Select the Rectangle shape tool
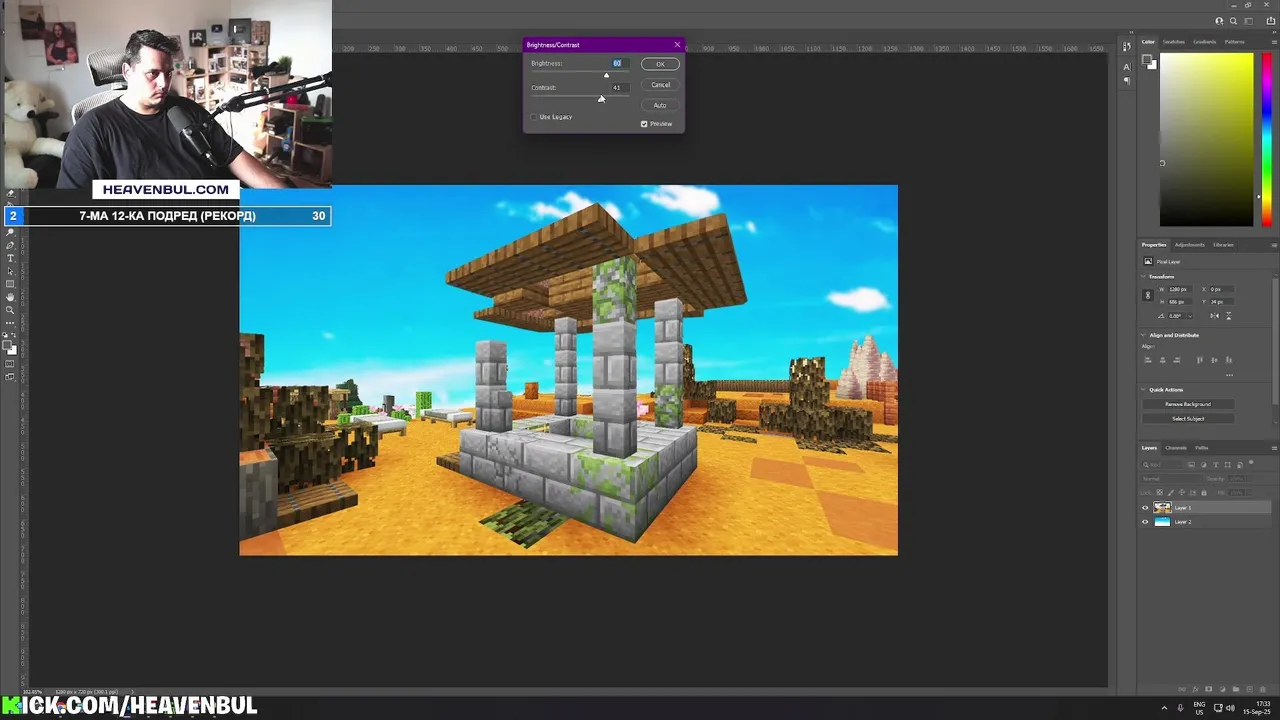This screenshot has width=1280, height=720. (x=10, y=284)
